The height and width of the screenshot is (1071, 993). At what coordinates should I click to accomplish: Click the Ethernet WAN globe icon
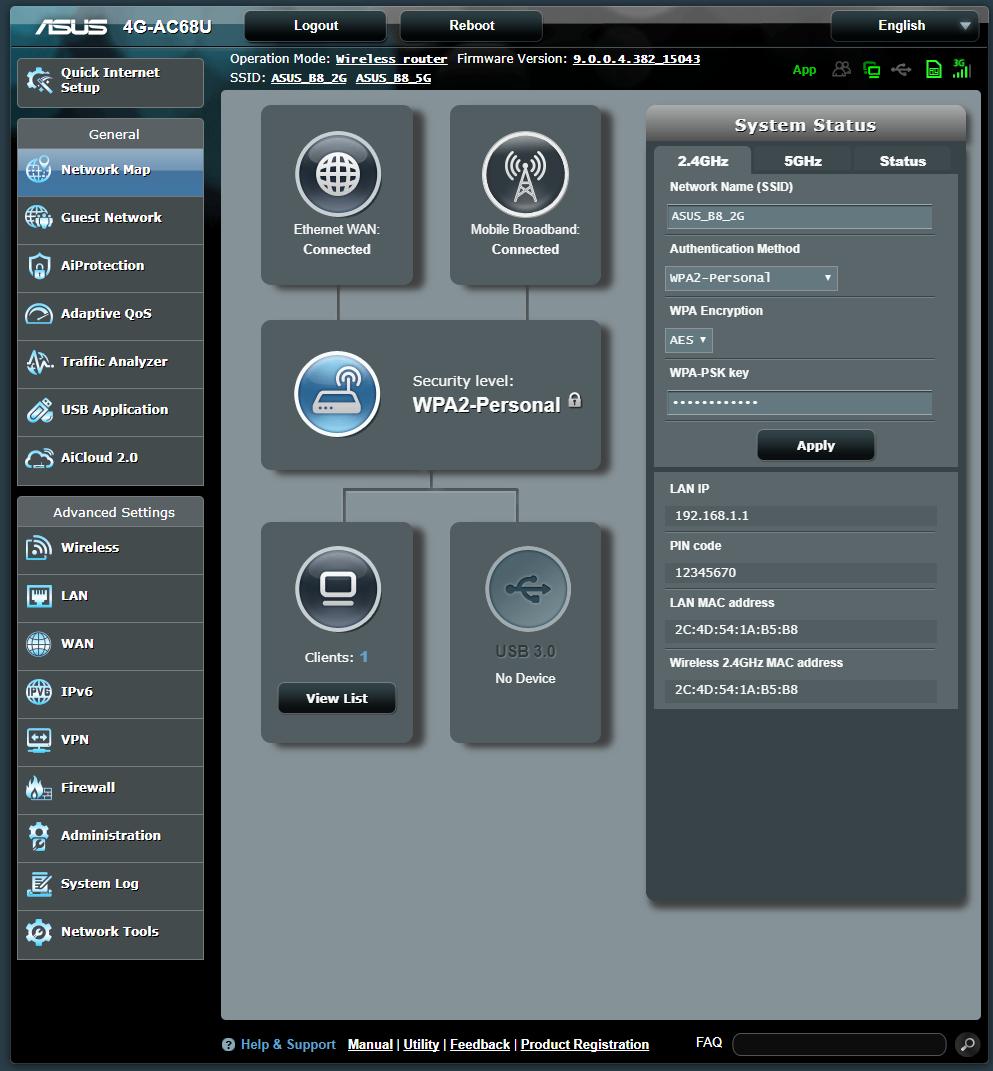(x=338, y=174)
